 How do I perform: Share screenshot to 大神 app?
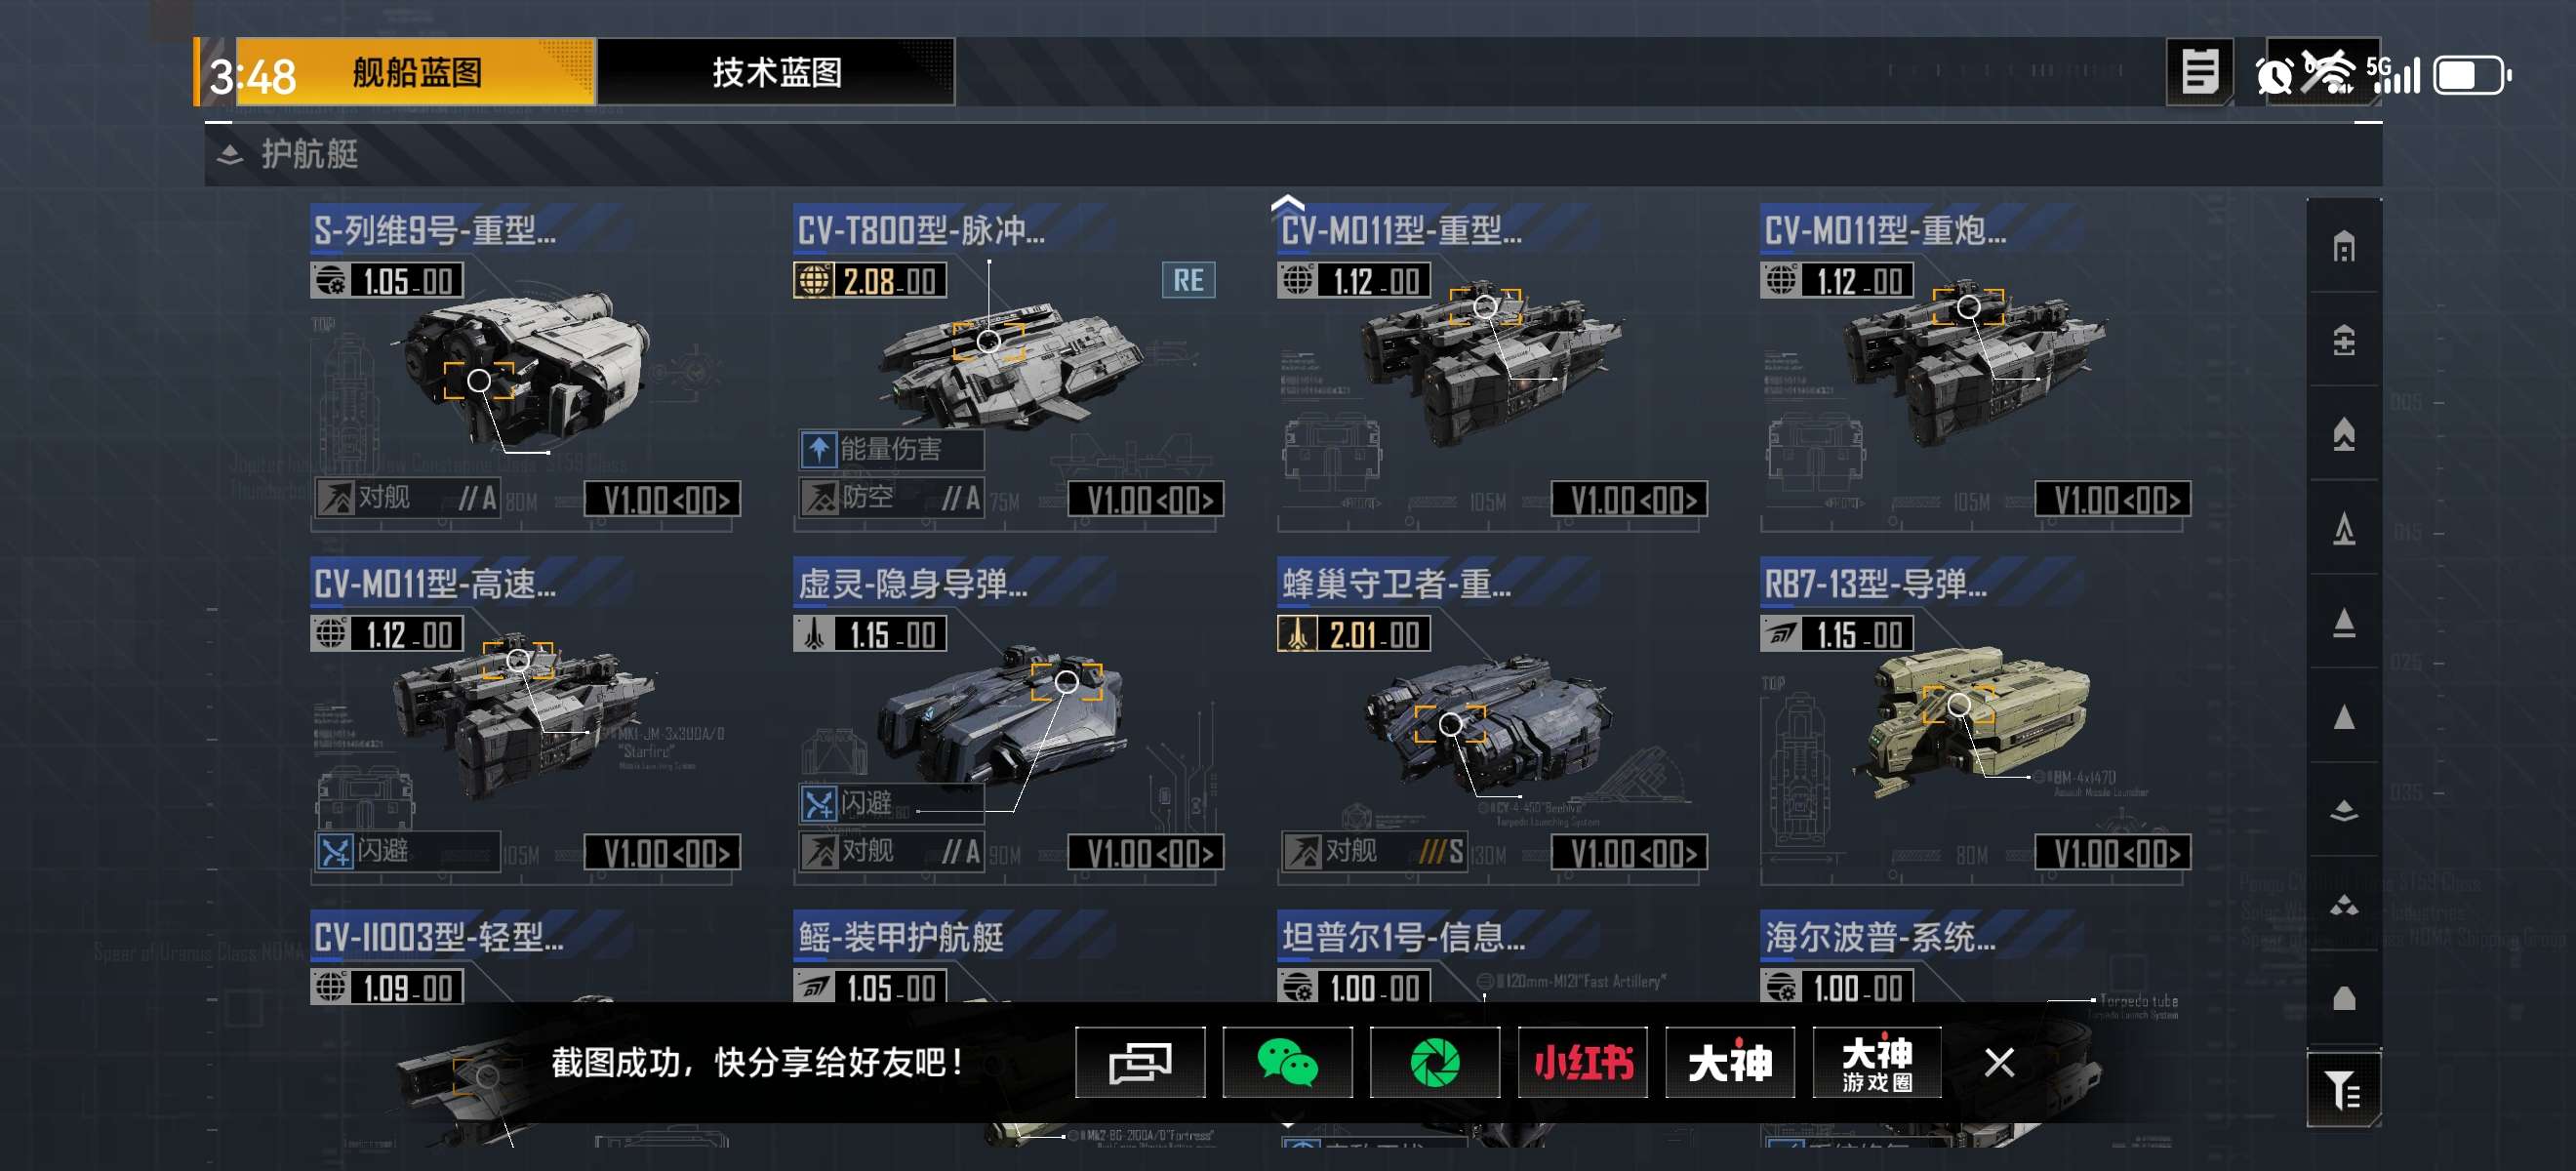pyautogui.click(x=1729, y=1062)
